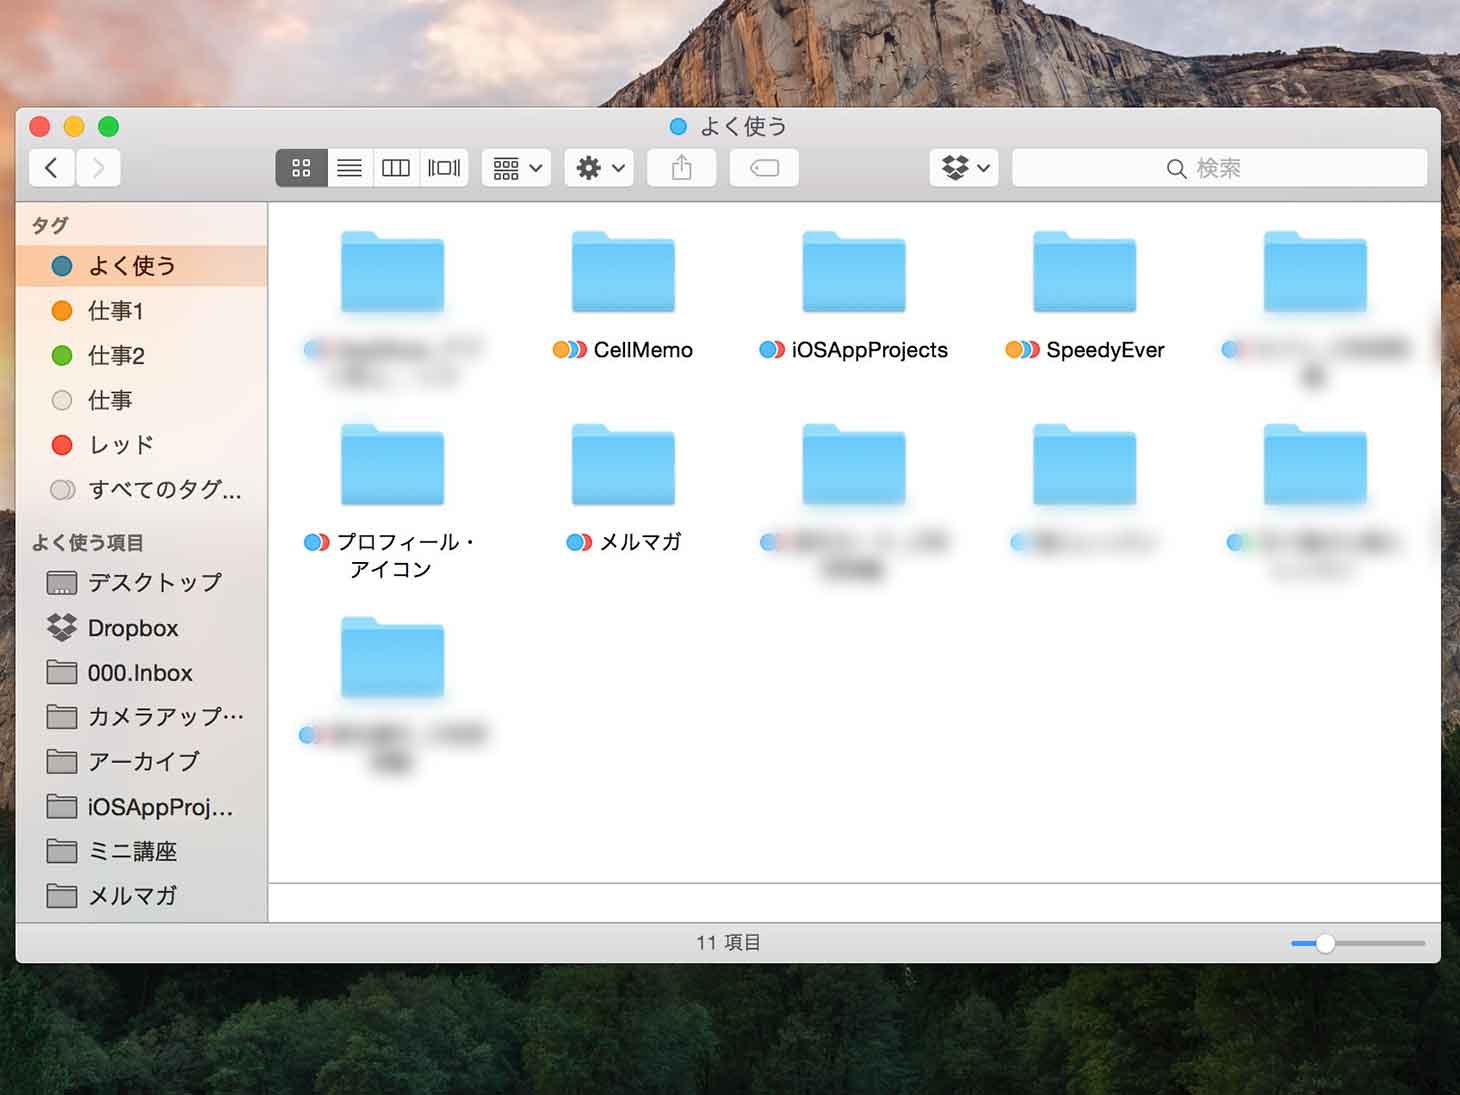Open メルマガ folder in sidebar
Screen dimensions: 1460x1095
(142, 896)
